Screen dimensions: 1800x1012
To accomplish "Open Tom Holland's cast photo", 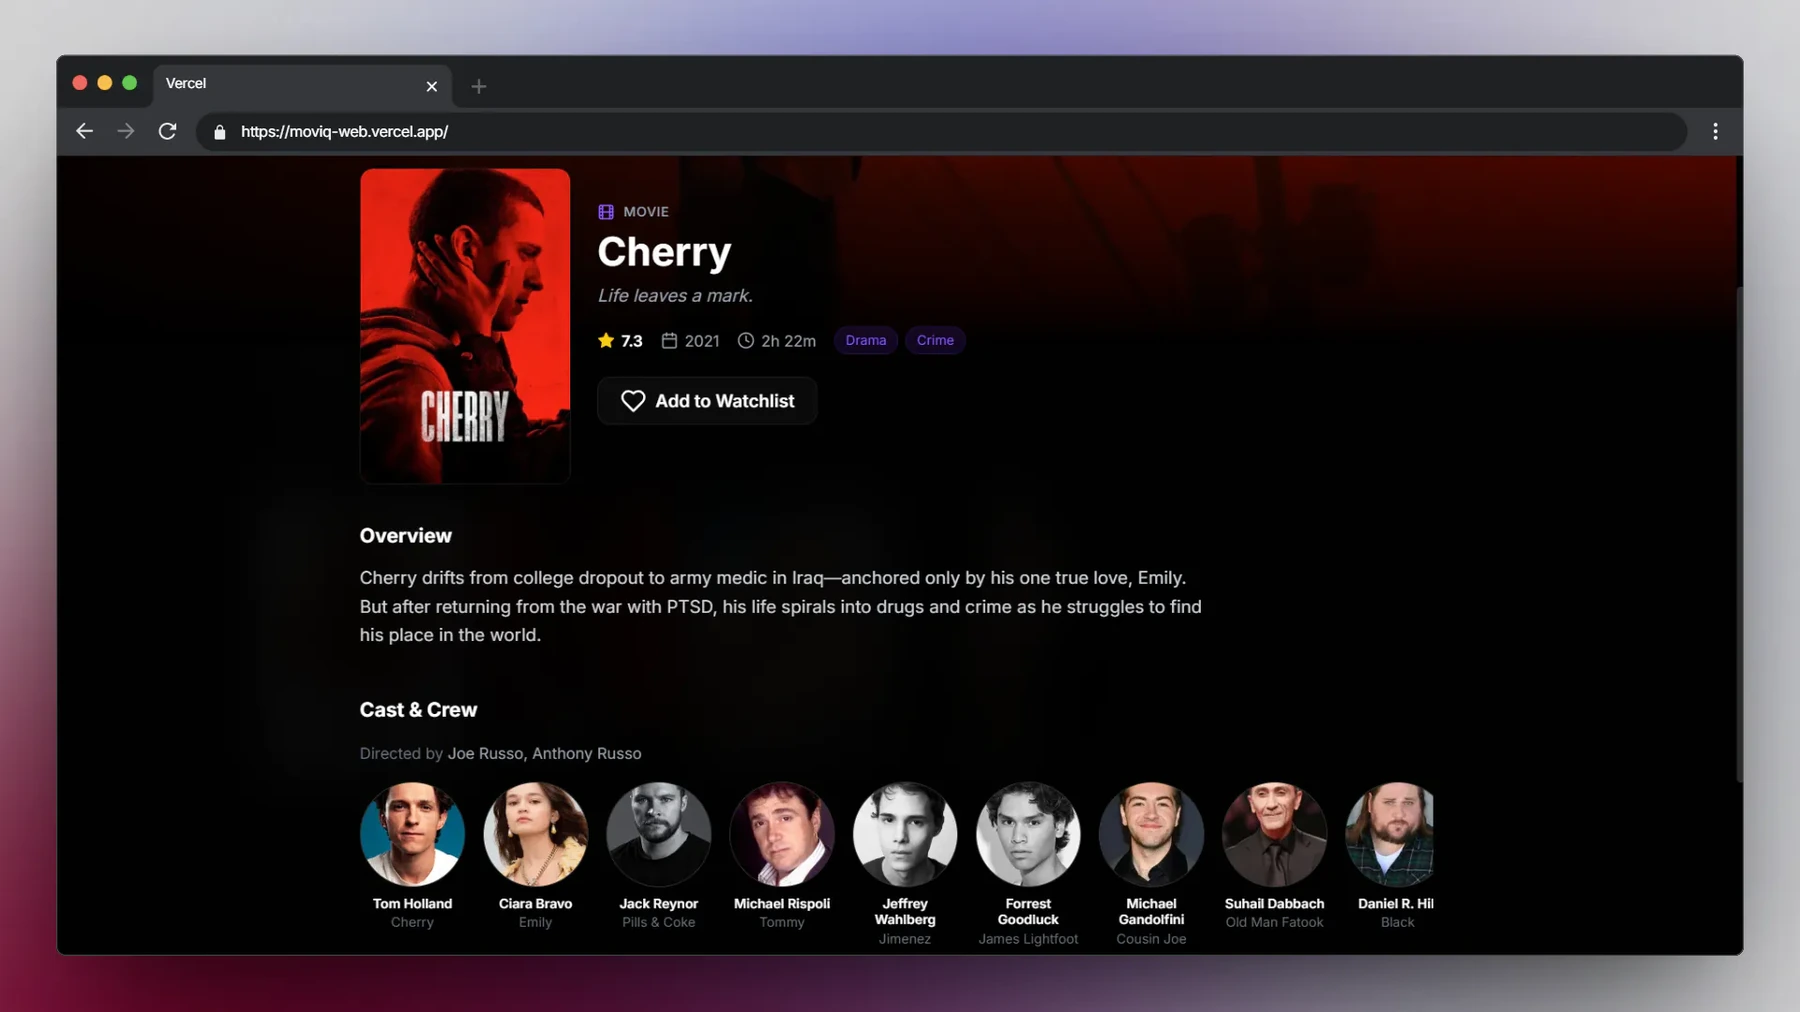I will coord(412,834).
